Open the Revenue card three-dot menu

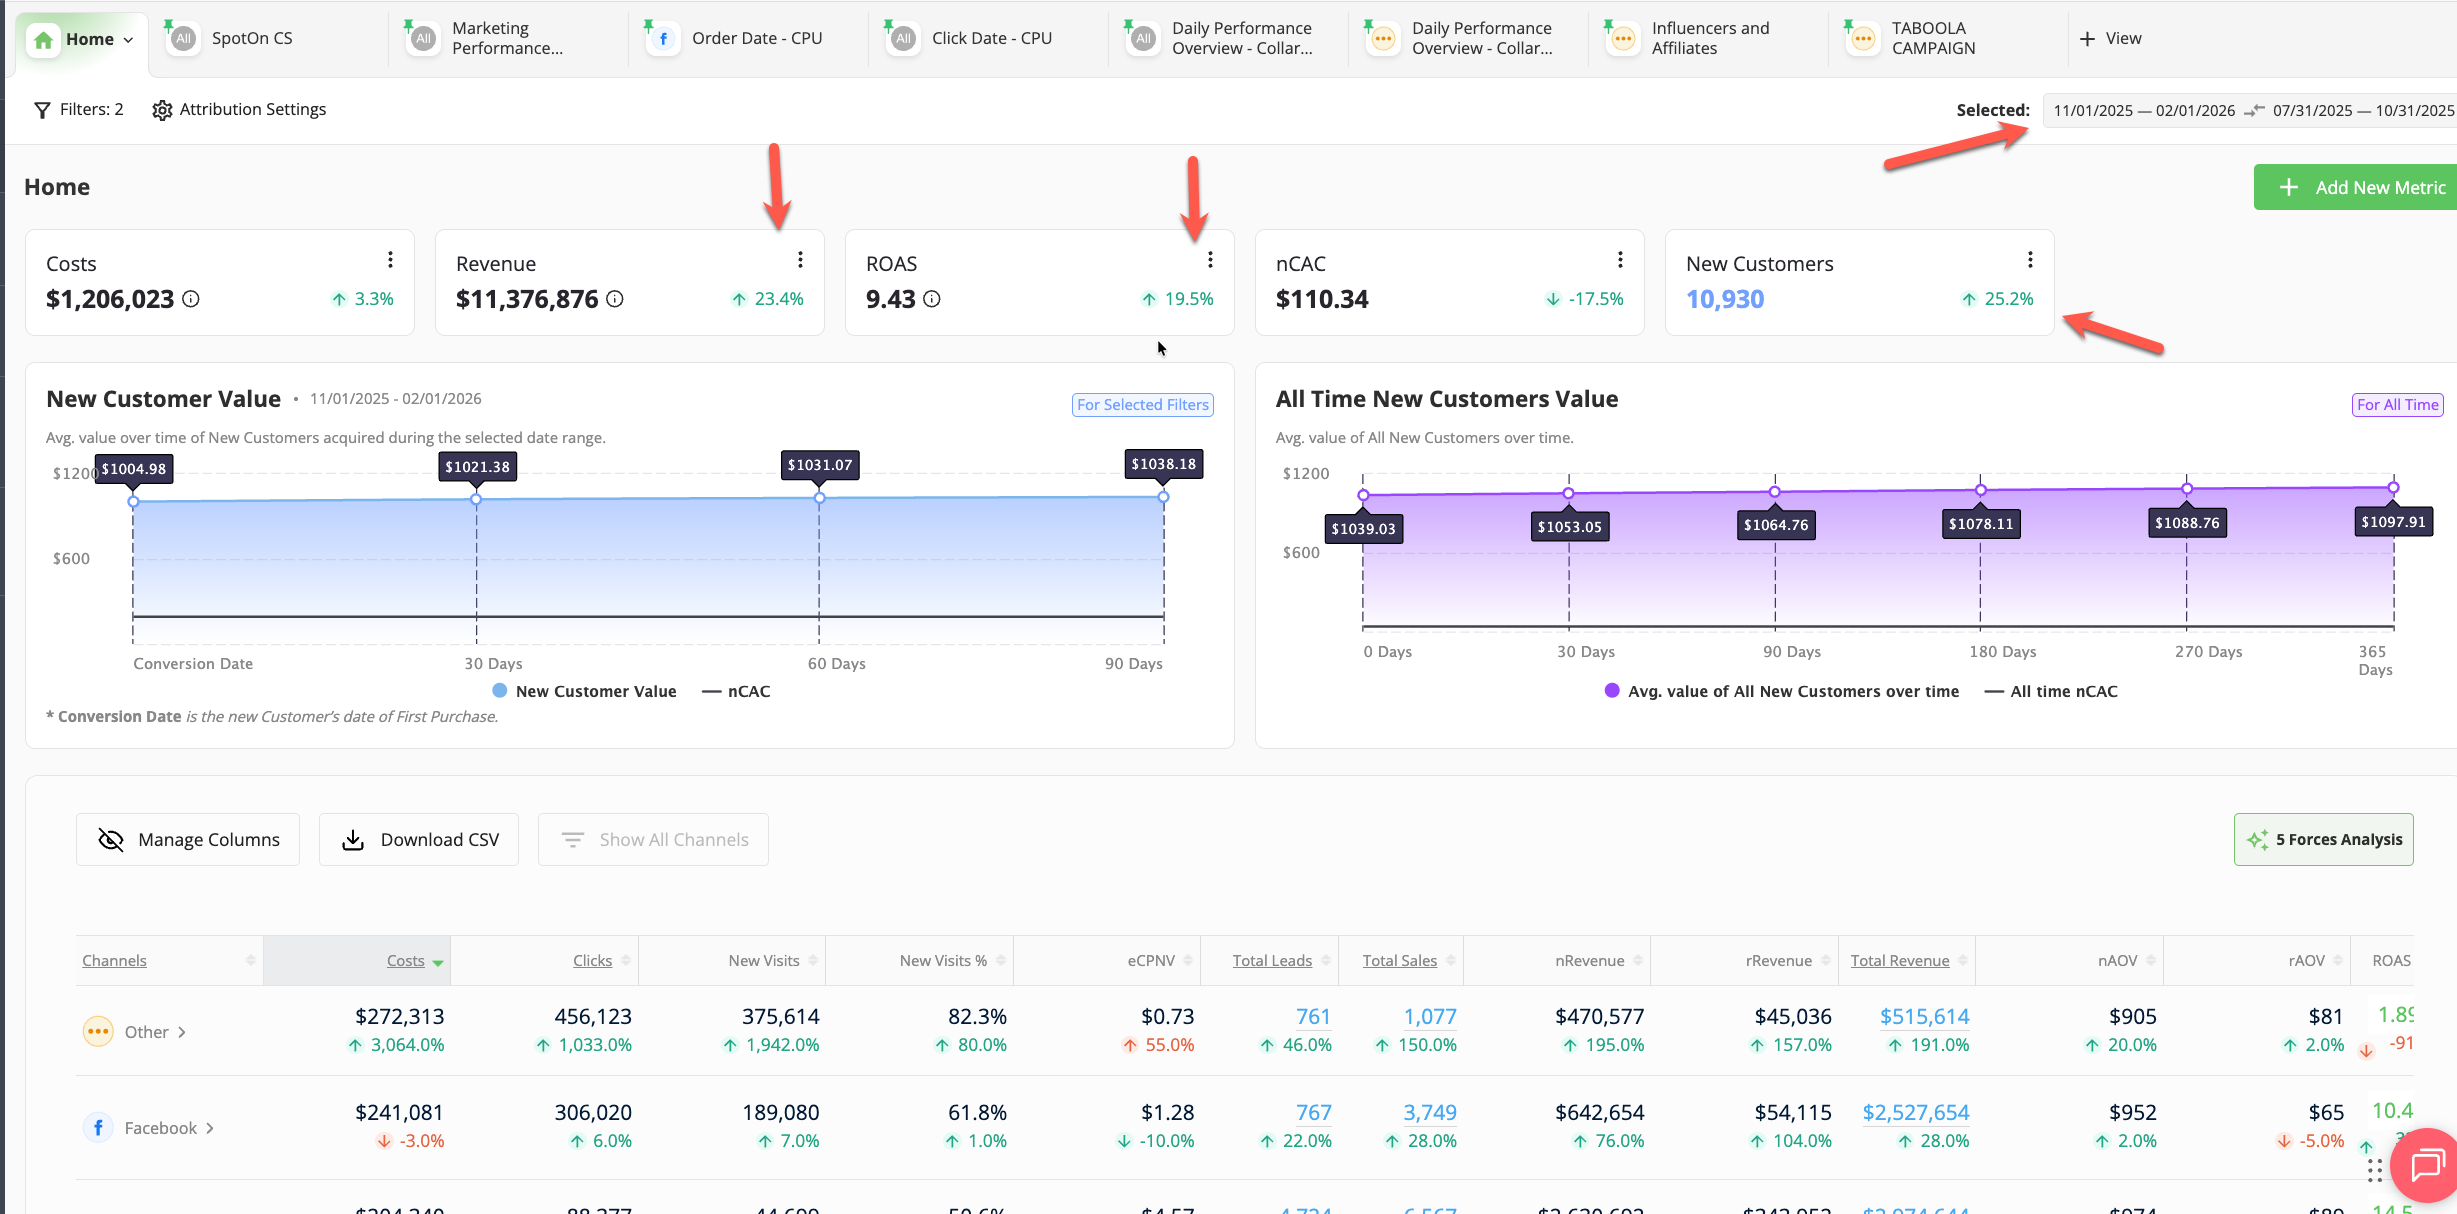800,260
